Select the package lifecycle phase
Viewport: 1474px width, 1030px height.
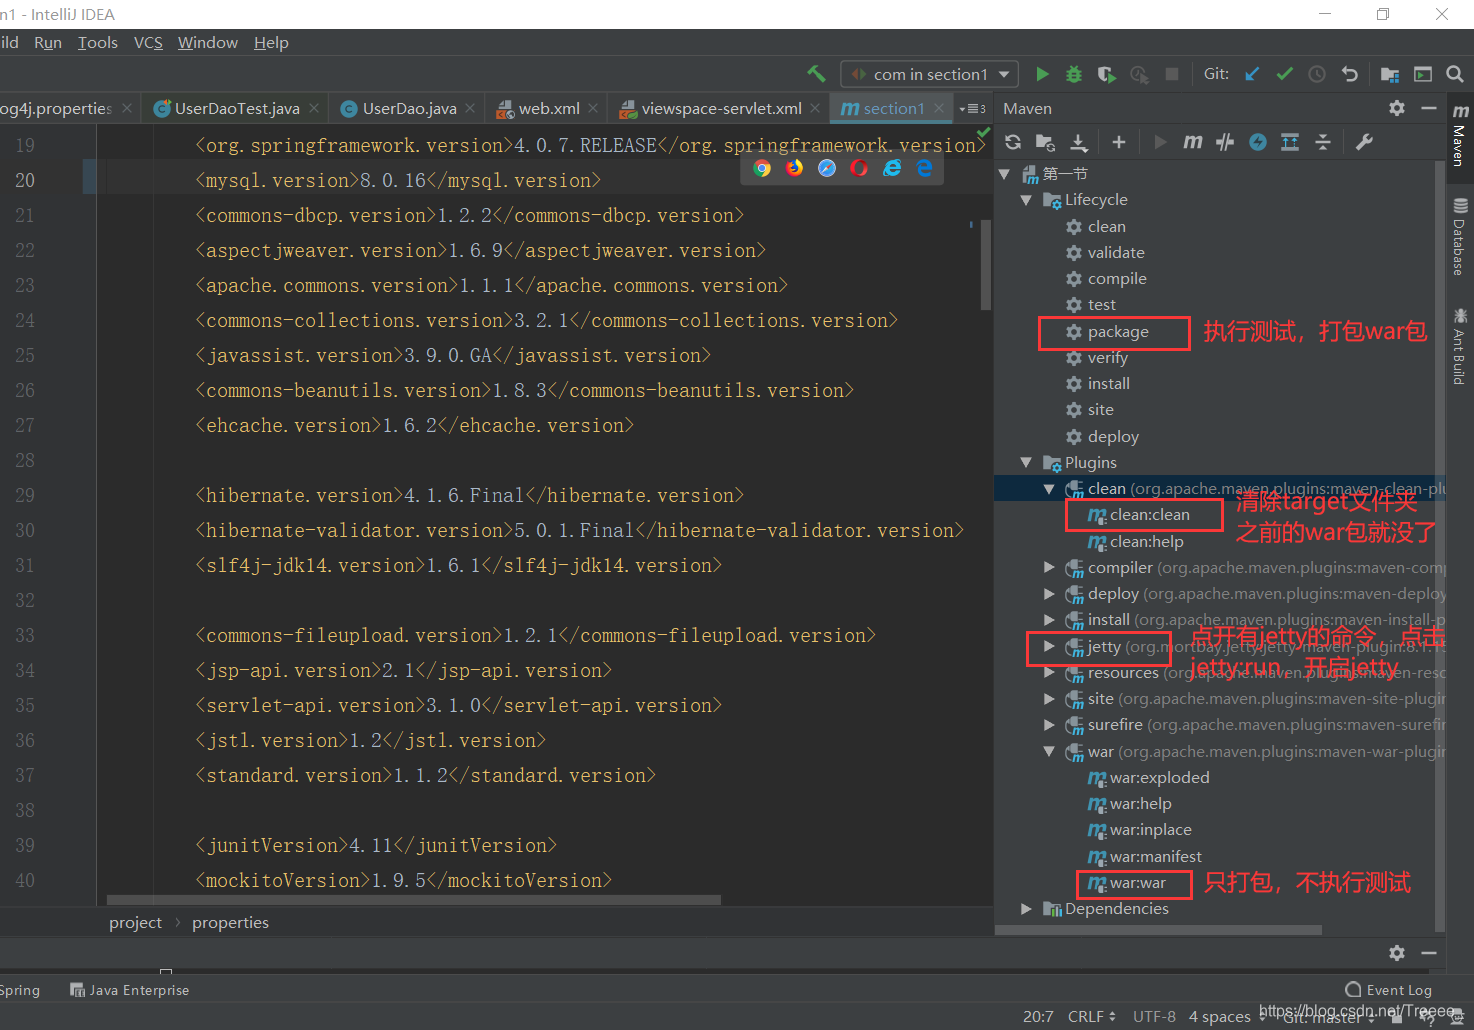pos(1118,332)
